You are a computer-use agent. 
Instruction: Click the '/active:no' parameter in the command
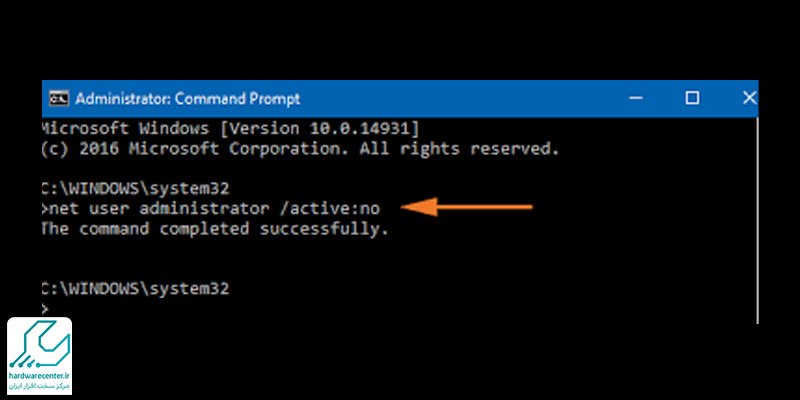[x=330, y=208]
